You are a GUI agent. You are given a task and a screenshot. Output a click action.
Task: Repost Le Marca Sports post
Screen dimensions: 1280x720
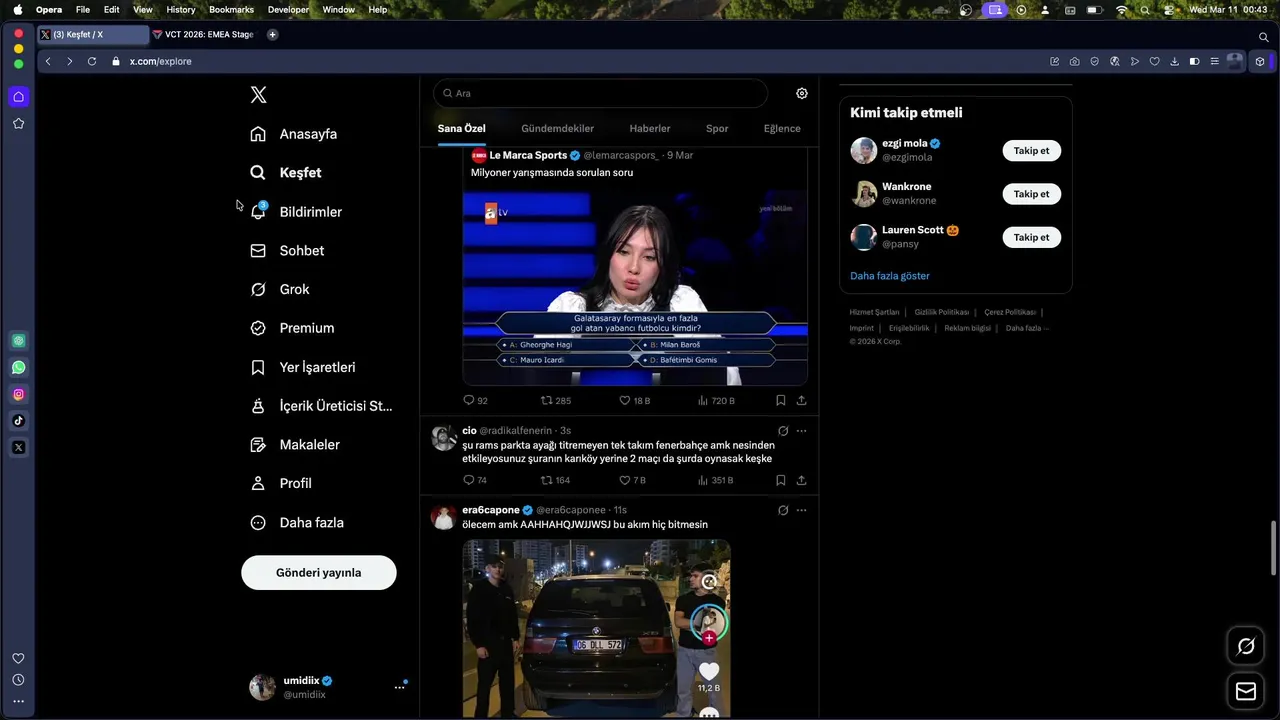point(555,400)
